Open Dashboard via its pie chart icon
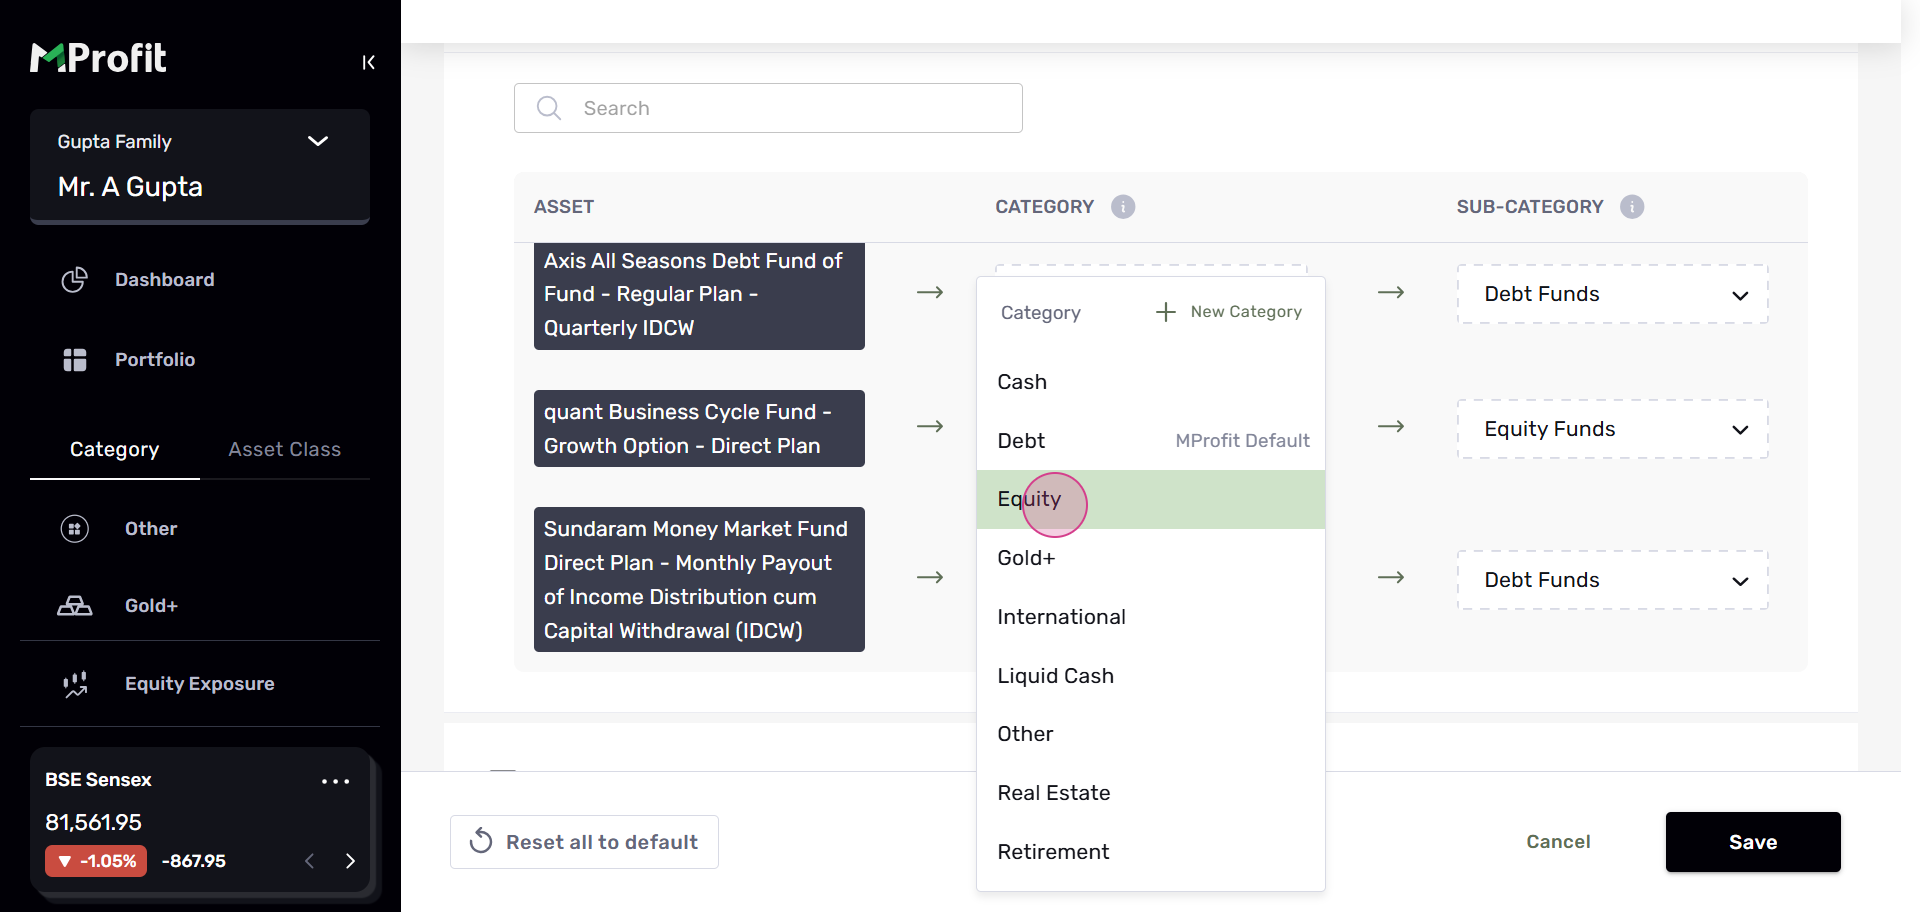 coord(74,280)
